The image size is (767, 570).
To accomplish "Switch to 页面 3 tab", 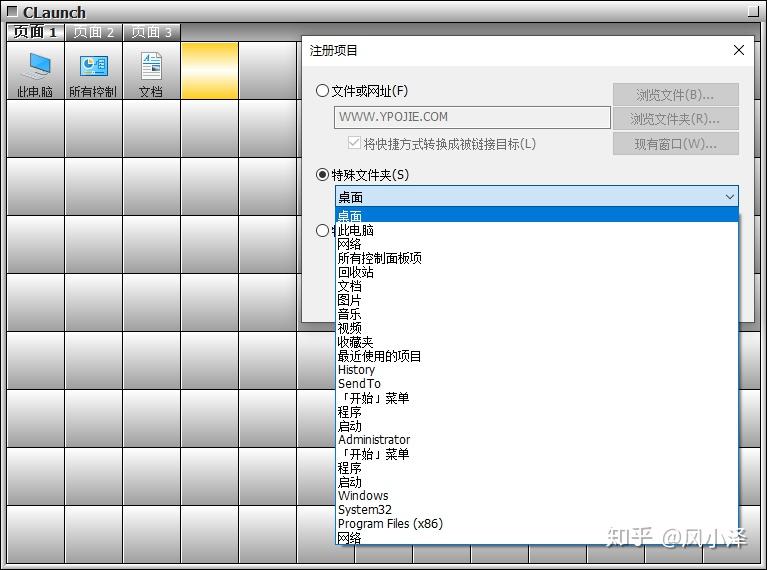I will pos(152,32).
